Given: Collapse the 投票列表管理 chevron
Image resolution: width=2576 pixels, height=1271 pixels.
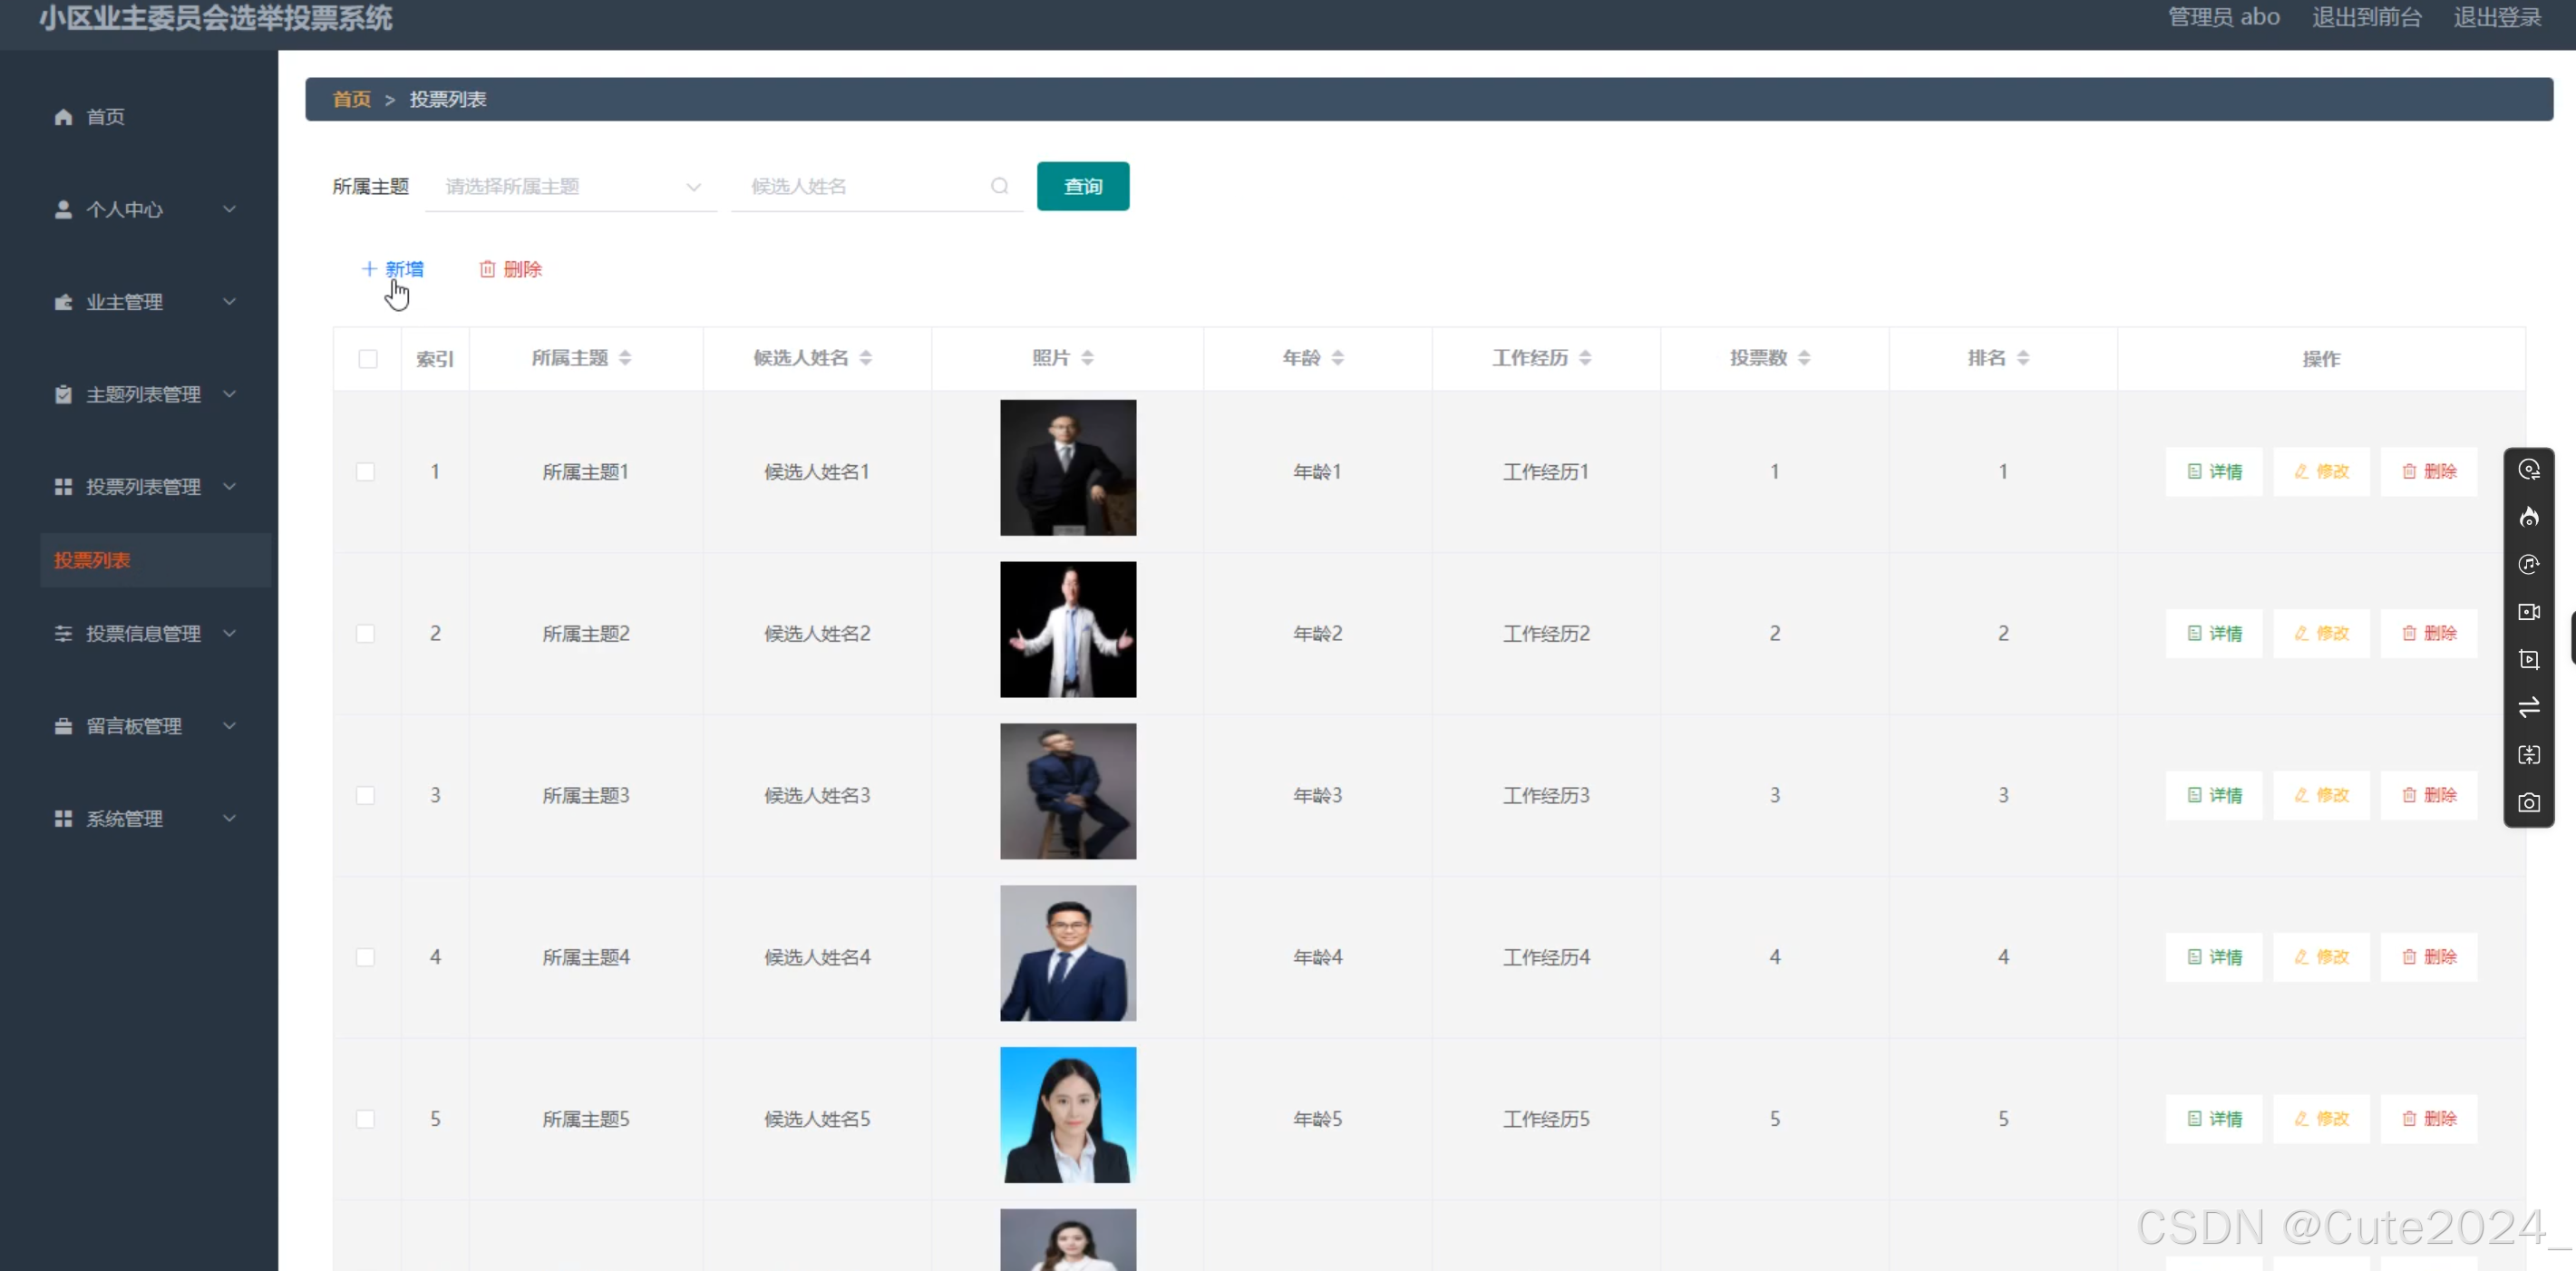Looking at the screenshot, I should coord(229,487).
